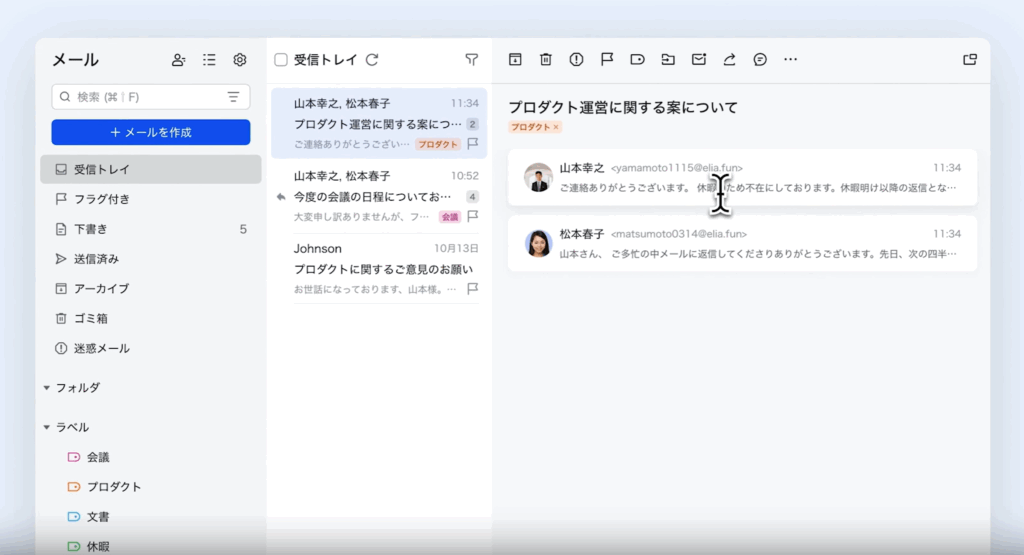Collapse the フォルダ section
The width and height of the screenshot is (1024, 555).
click(46, 388)
